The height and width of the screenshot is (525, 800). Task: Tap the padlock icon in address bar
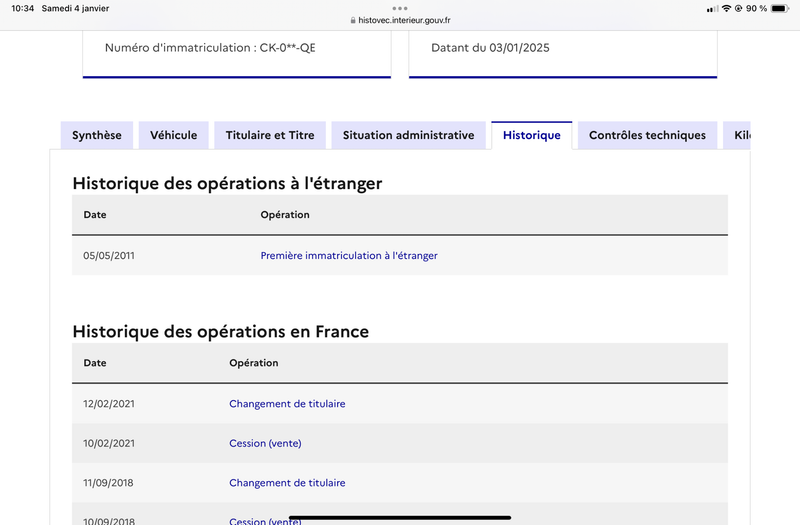353,20
